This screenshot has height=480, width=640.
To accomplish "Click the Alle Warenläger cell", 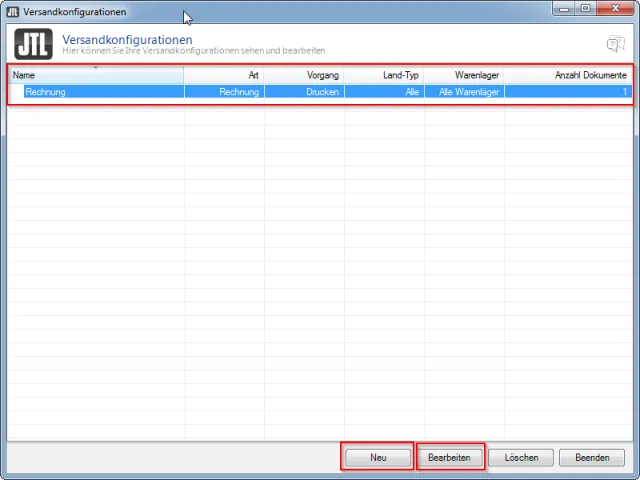I will 464,92.
